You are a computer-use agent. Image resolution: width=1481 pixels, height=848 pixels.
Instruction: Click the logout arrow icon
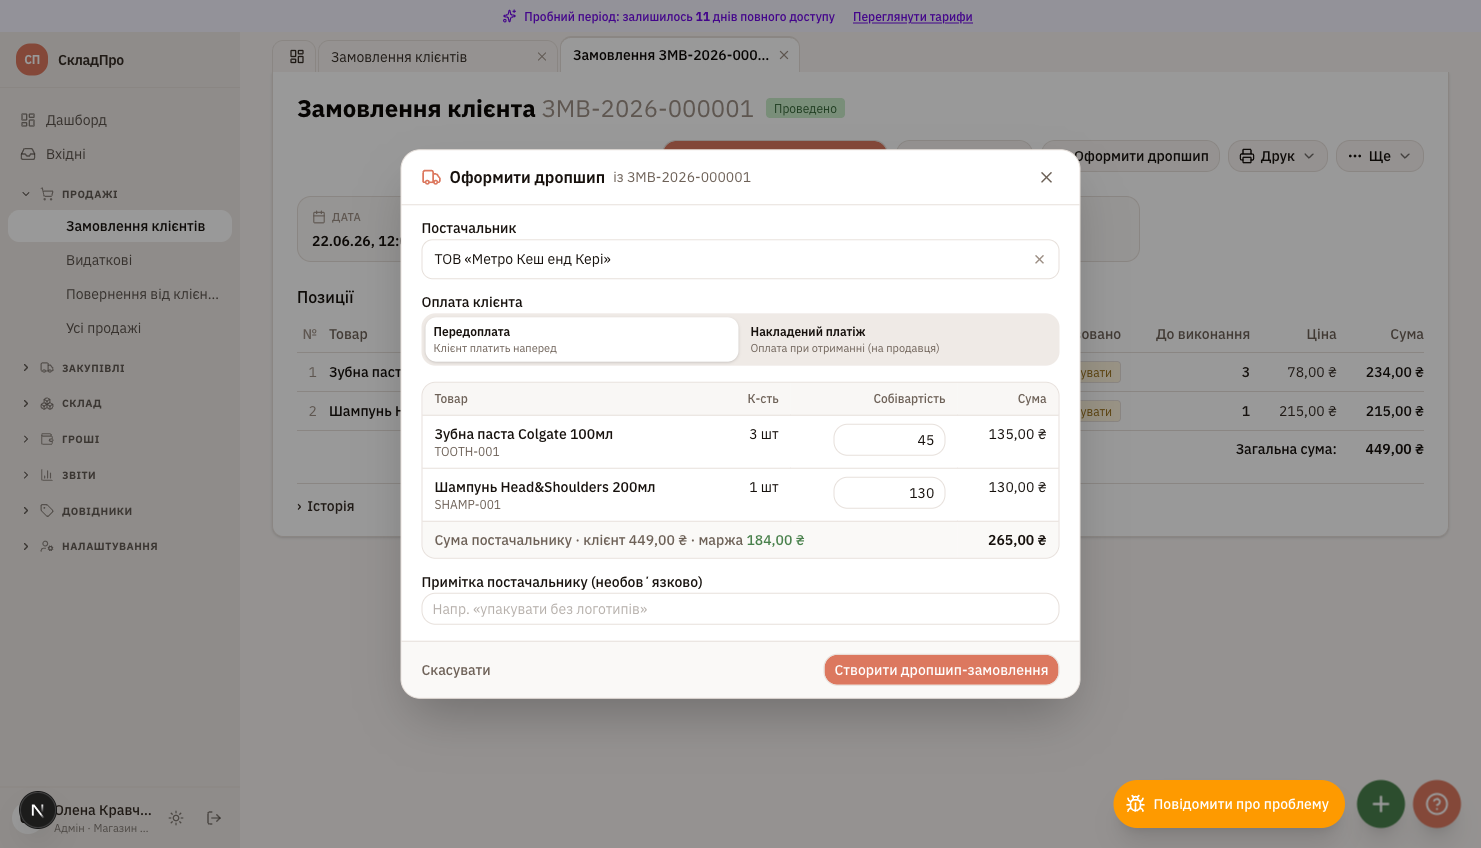214,818
